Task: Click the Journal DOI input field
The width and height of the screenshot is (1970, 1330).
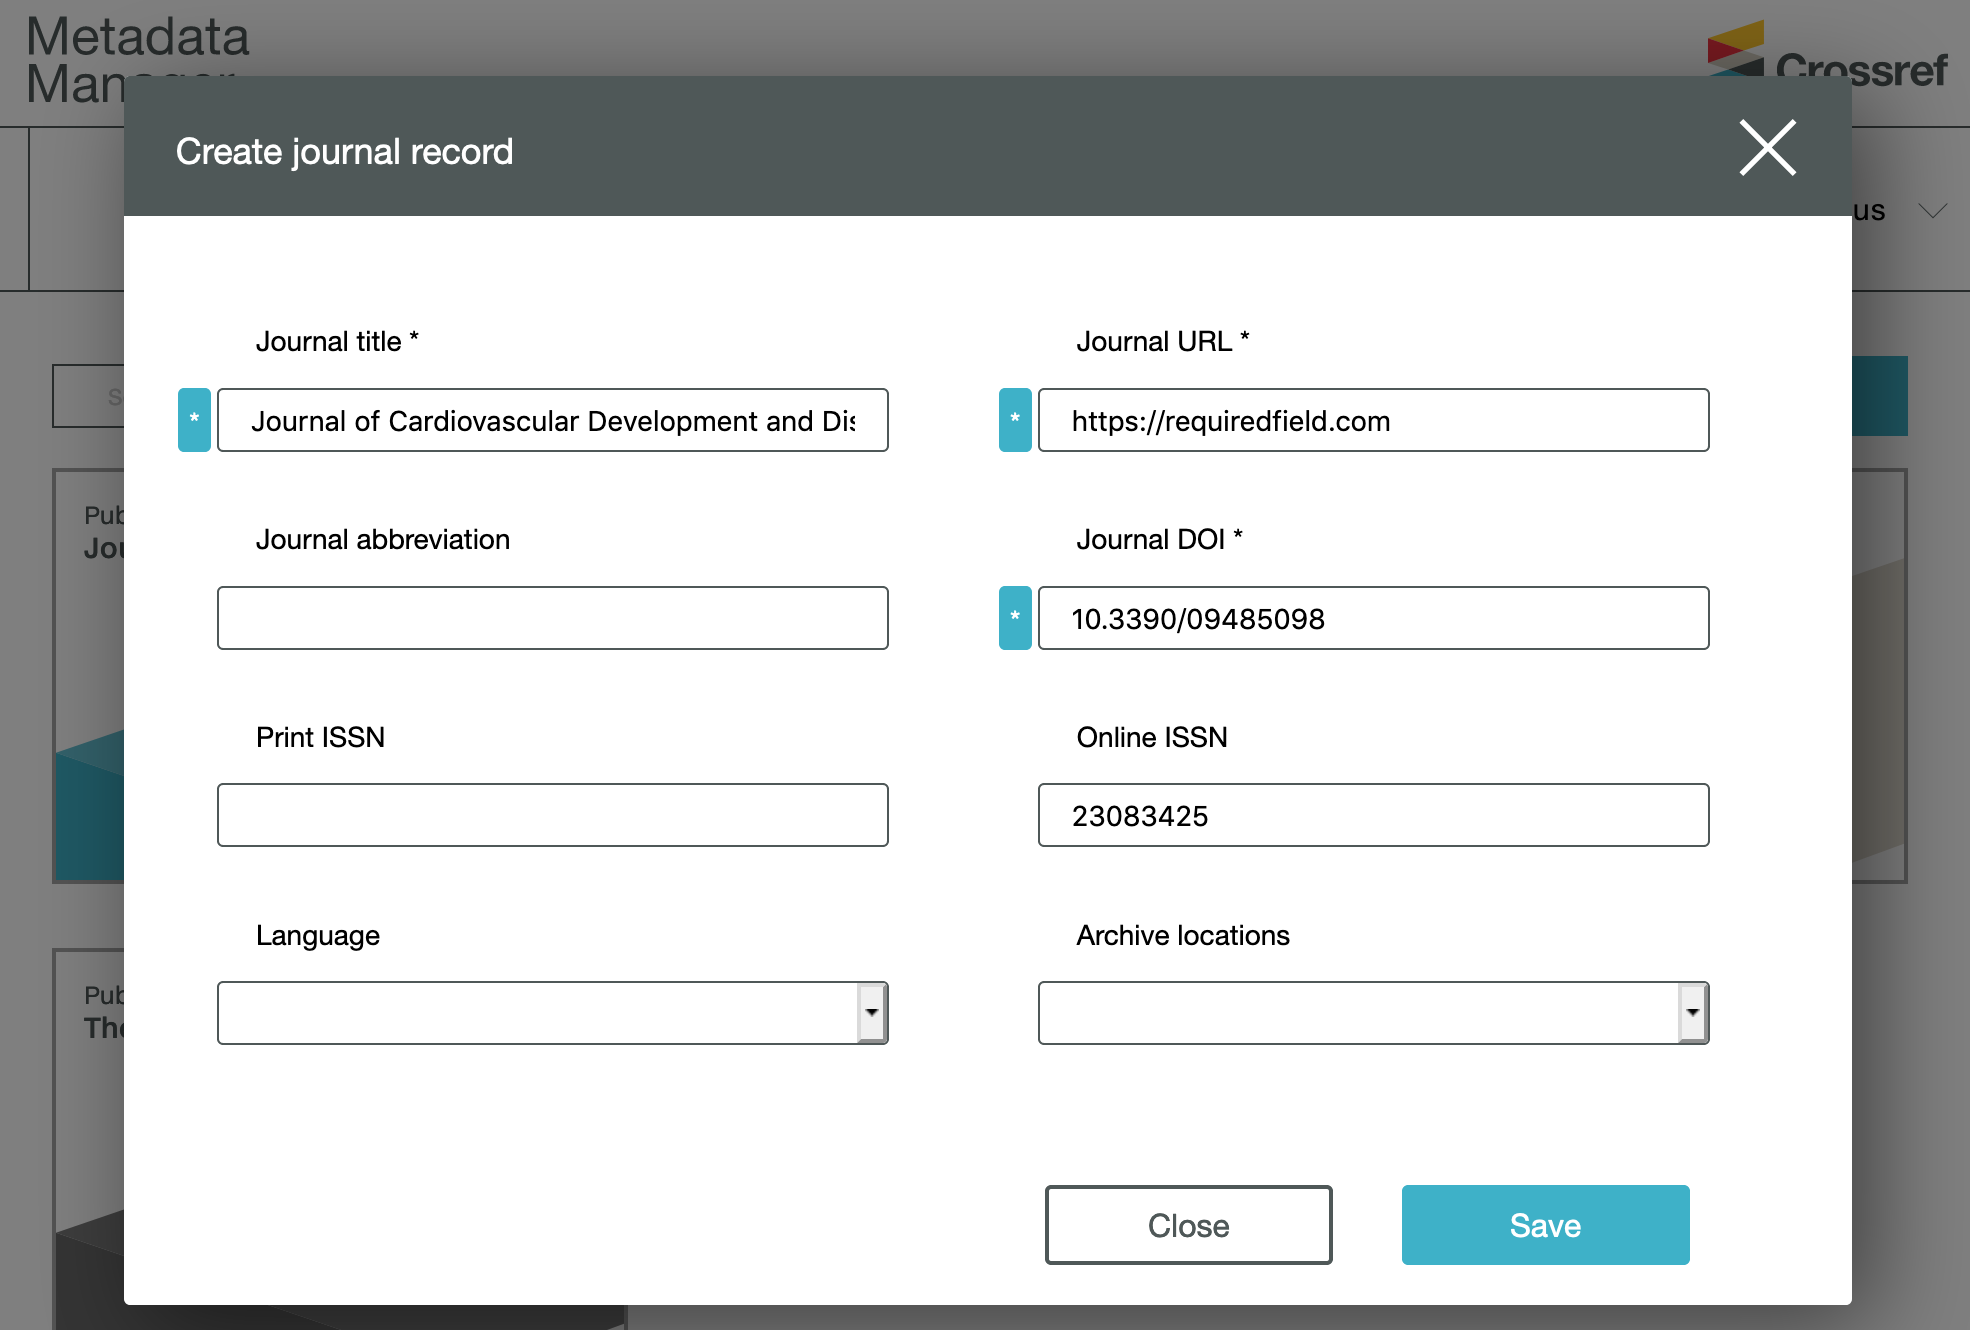Action: coord(1372,618)
